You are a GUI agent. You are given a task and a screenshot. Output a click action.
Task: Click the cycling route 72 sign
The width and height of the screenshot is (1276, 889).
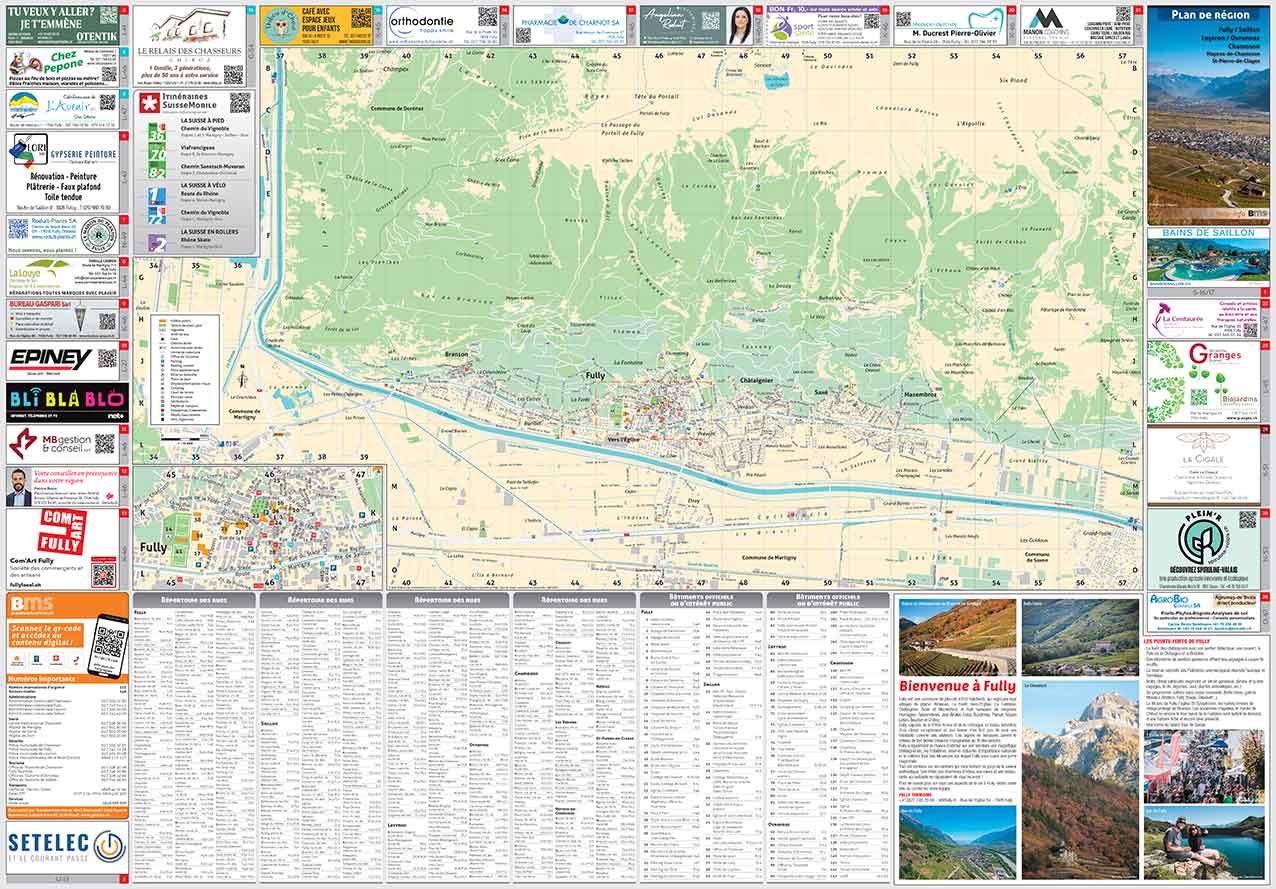(x=157, y=216)
